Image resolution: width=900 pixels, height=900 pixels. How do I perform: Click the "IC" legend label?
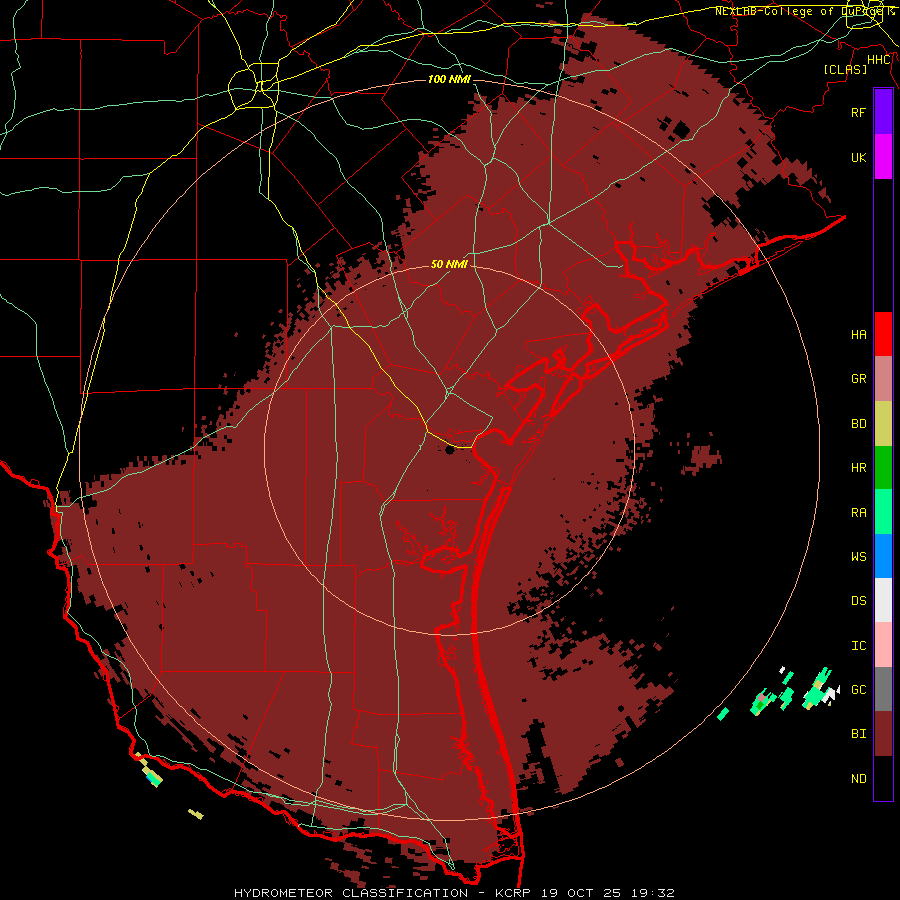coord(858,646)
